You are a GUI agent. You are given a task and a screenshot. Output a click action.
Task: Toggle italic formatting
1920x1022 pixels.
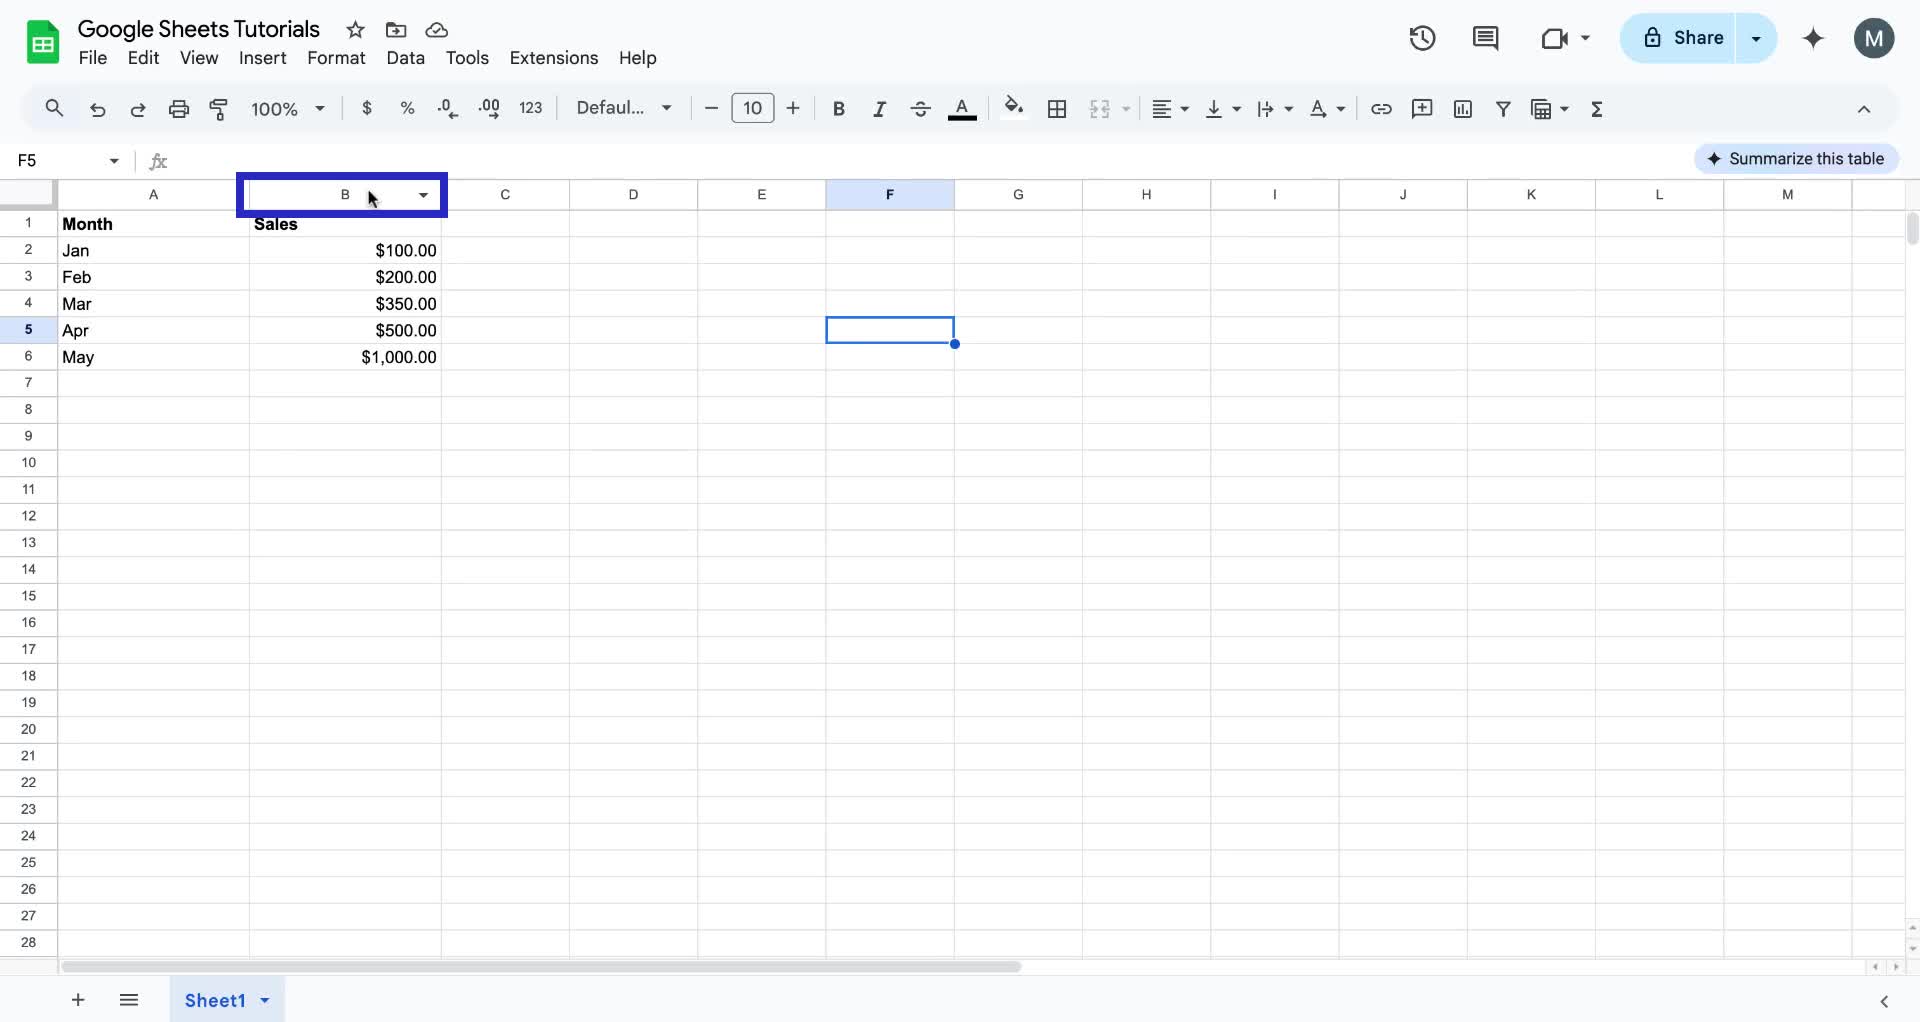coord(879,108)
